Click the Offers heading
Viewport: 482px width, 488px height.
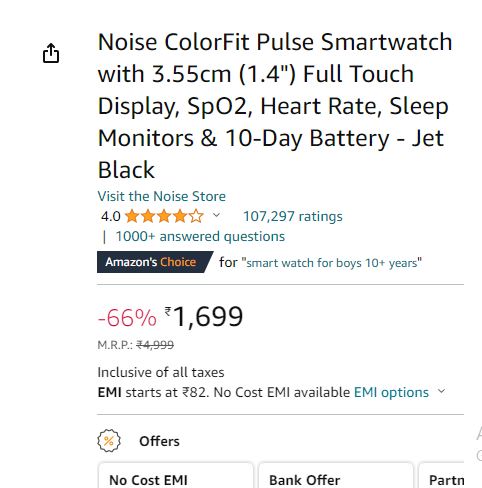point(159,441)
